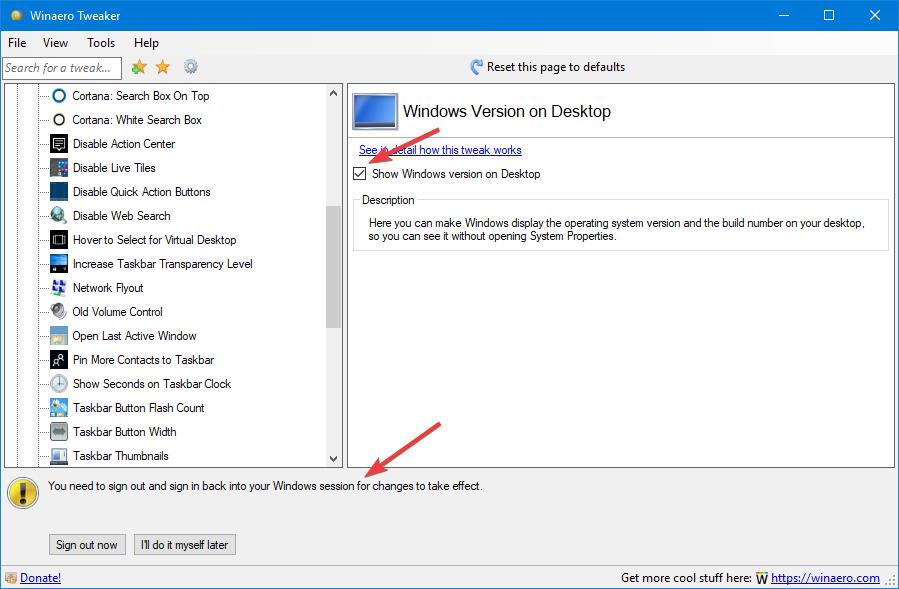The image size is (899, 589).
Task: Open bookmarks with the plain star icon
Action: pyautogui.click(x=163, y=67)
